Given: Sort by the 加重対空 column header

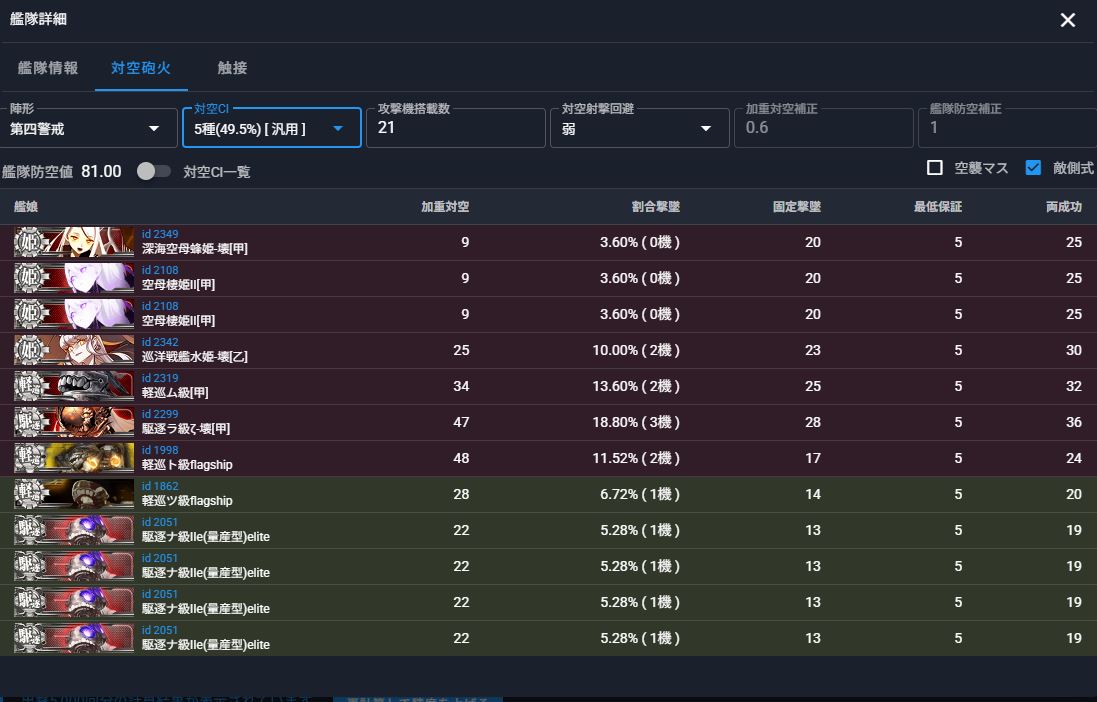Looking at the screenshot, I should 445,207.
